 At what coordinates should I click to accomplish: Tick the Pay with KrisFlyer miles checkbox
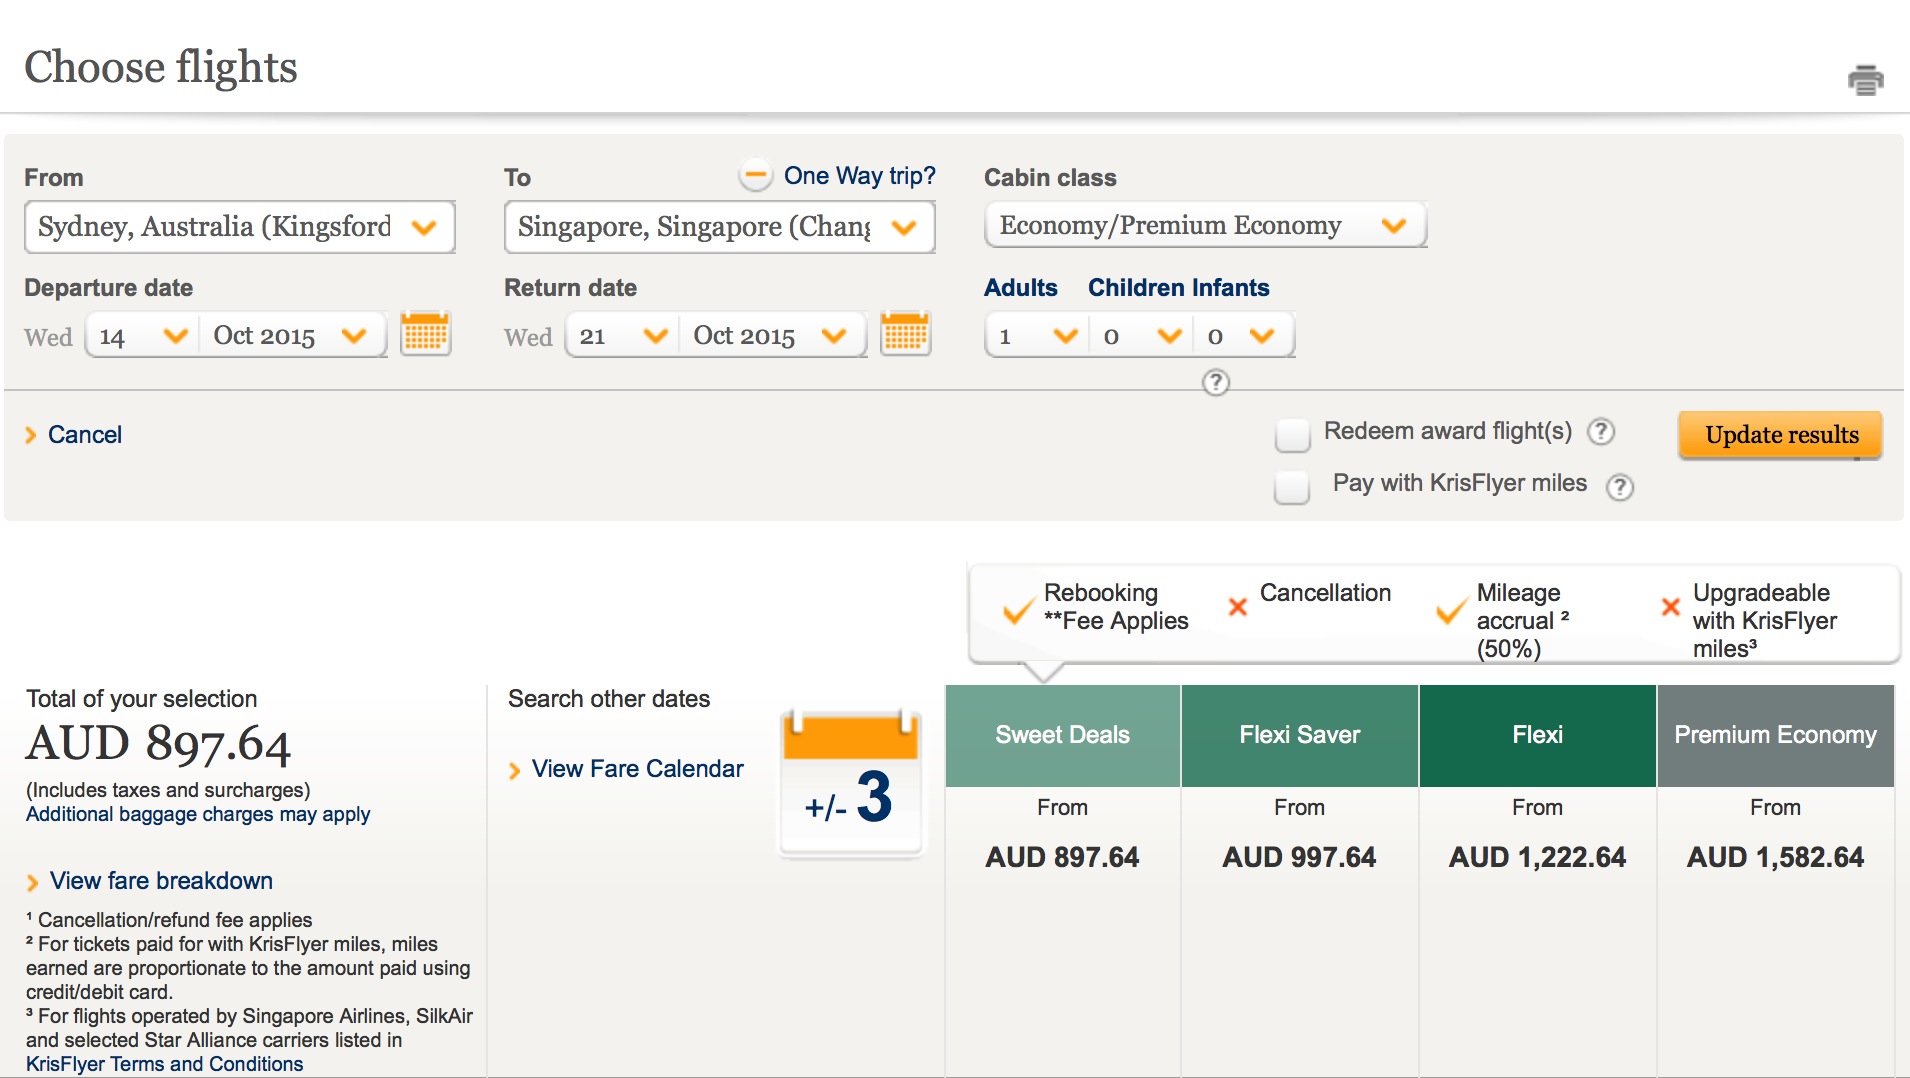point(1292,487)
